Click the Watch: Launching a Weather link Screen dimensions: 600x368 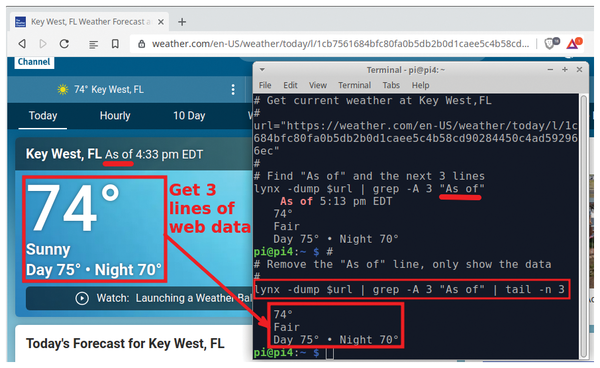tap(174, 298)
